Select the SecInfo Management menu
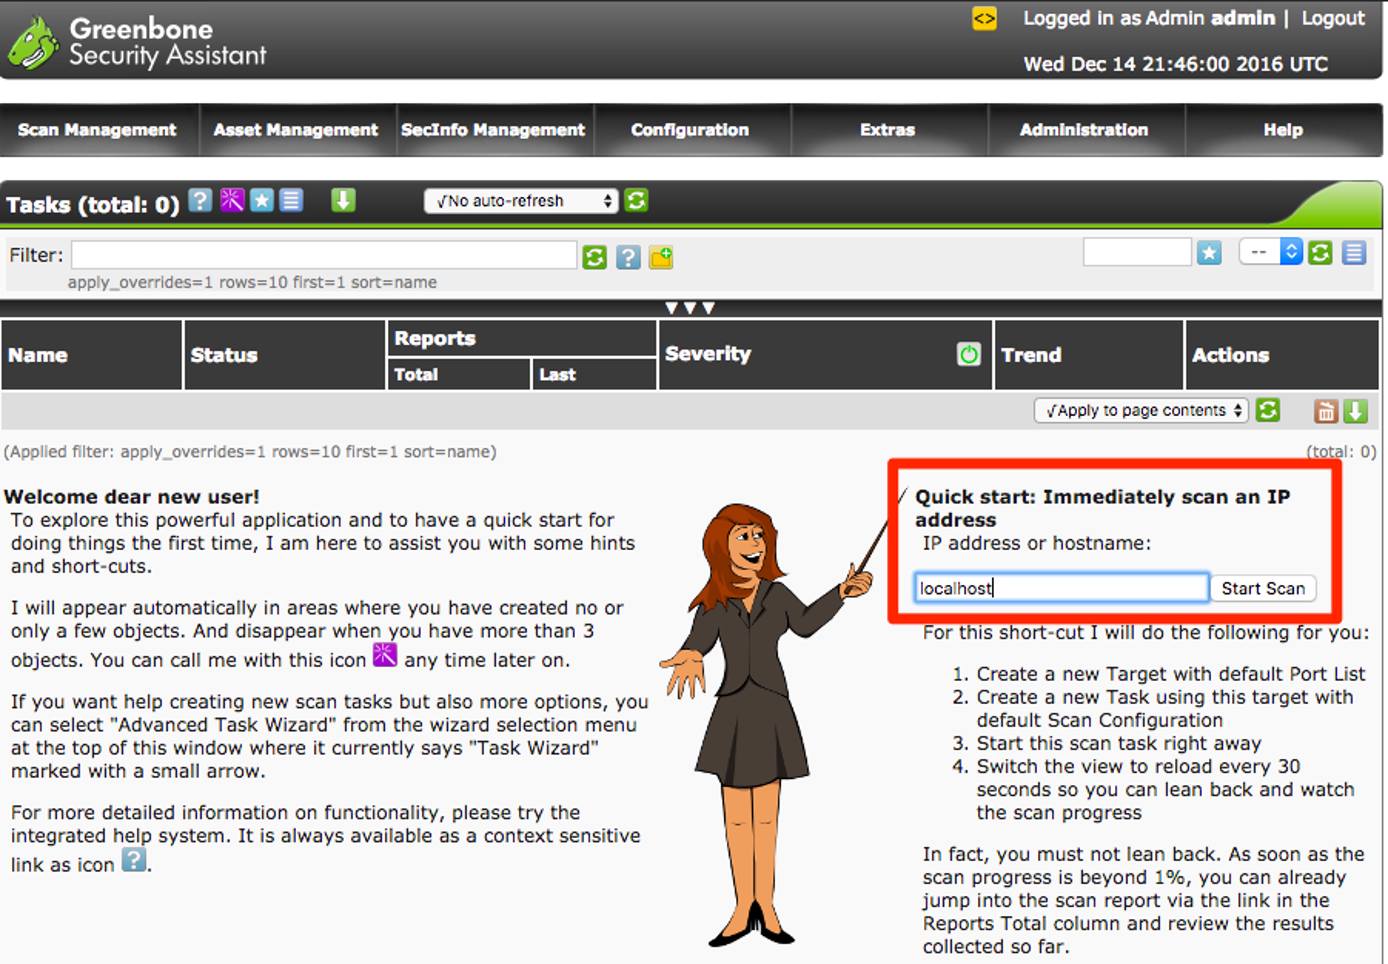Image resolution: width=1388 pixels, height=964 pixels. pos(492,130)
